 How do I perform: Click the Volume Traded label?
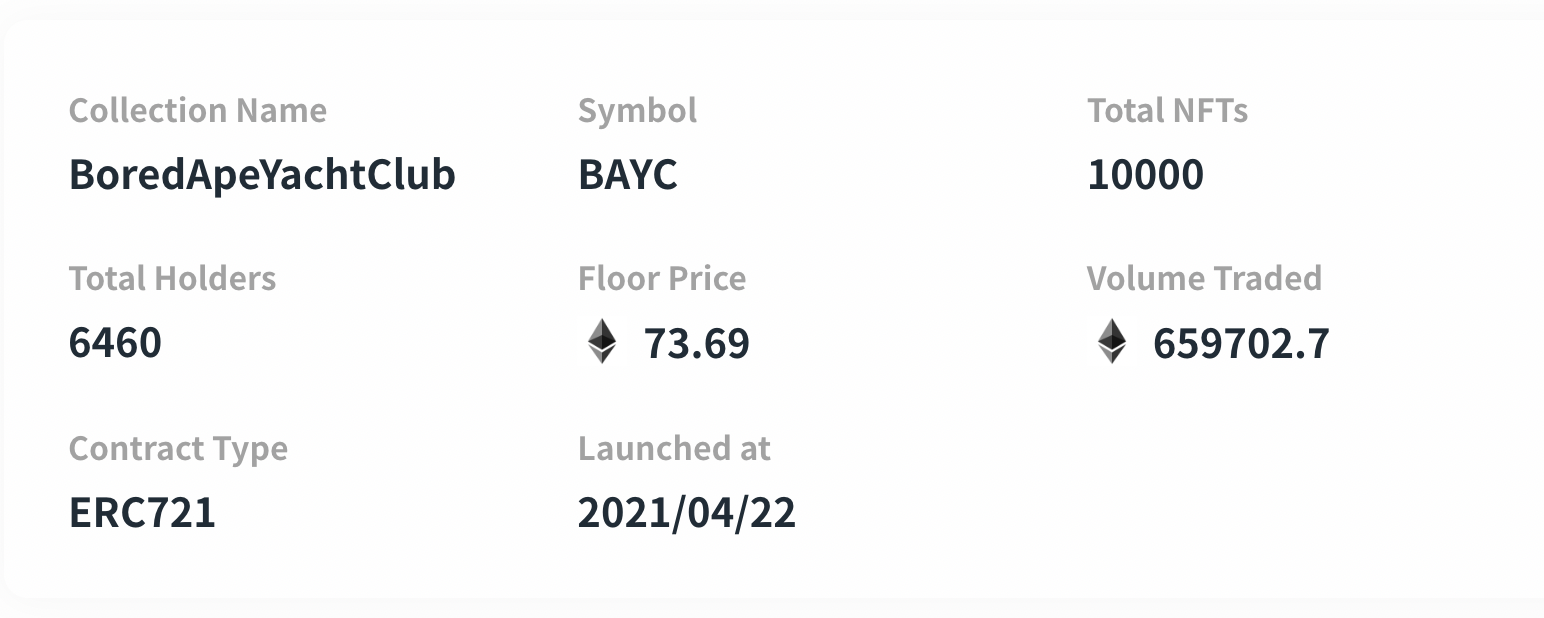pos(1204,278)
